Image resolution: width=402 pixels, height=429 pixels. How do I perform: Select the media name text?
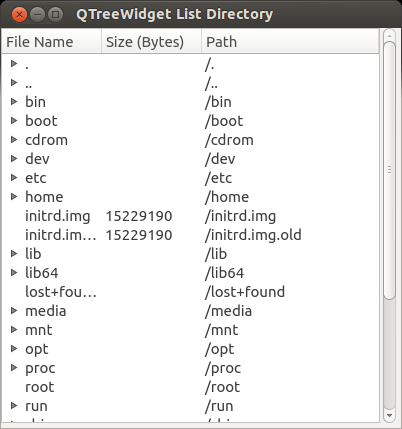click(46, 311)
